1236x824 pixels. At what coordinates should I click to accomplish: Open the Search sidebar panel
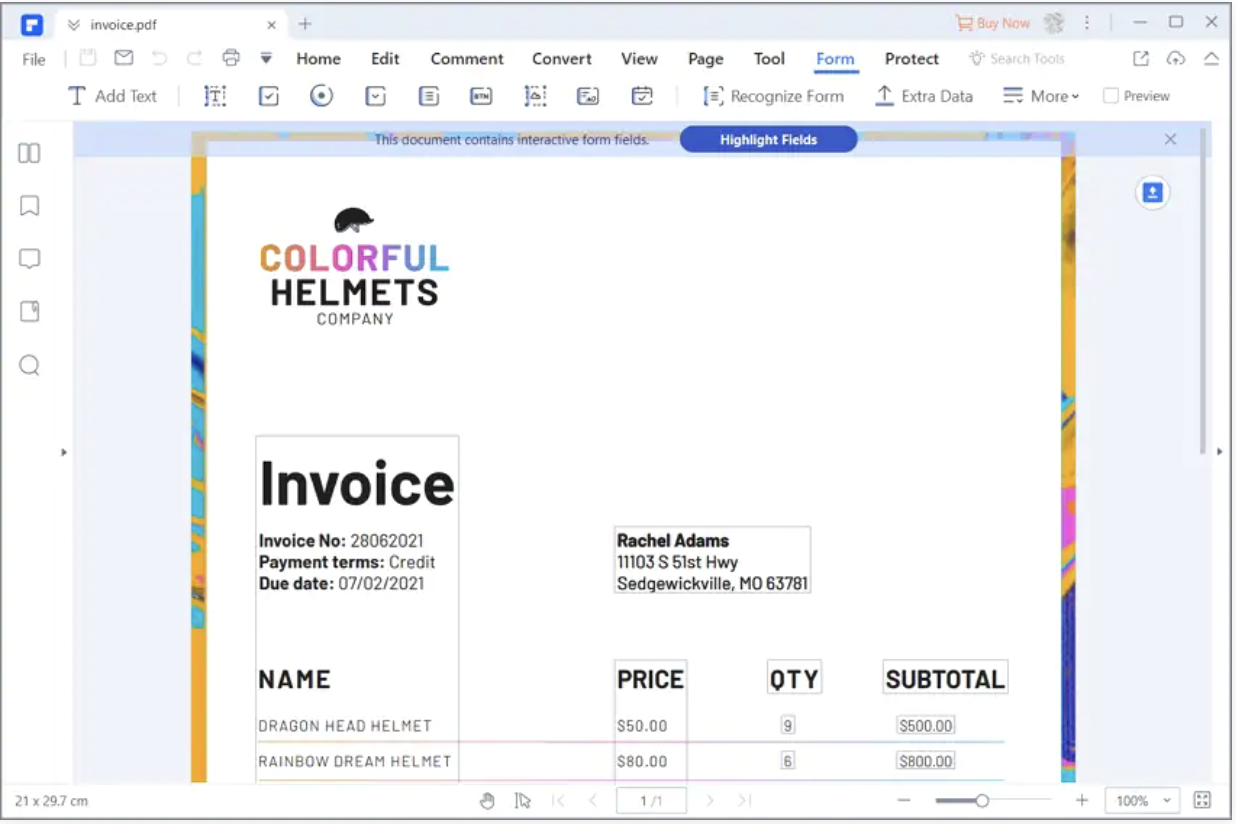29,365
